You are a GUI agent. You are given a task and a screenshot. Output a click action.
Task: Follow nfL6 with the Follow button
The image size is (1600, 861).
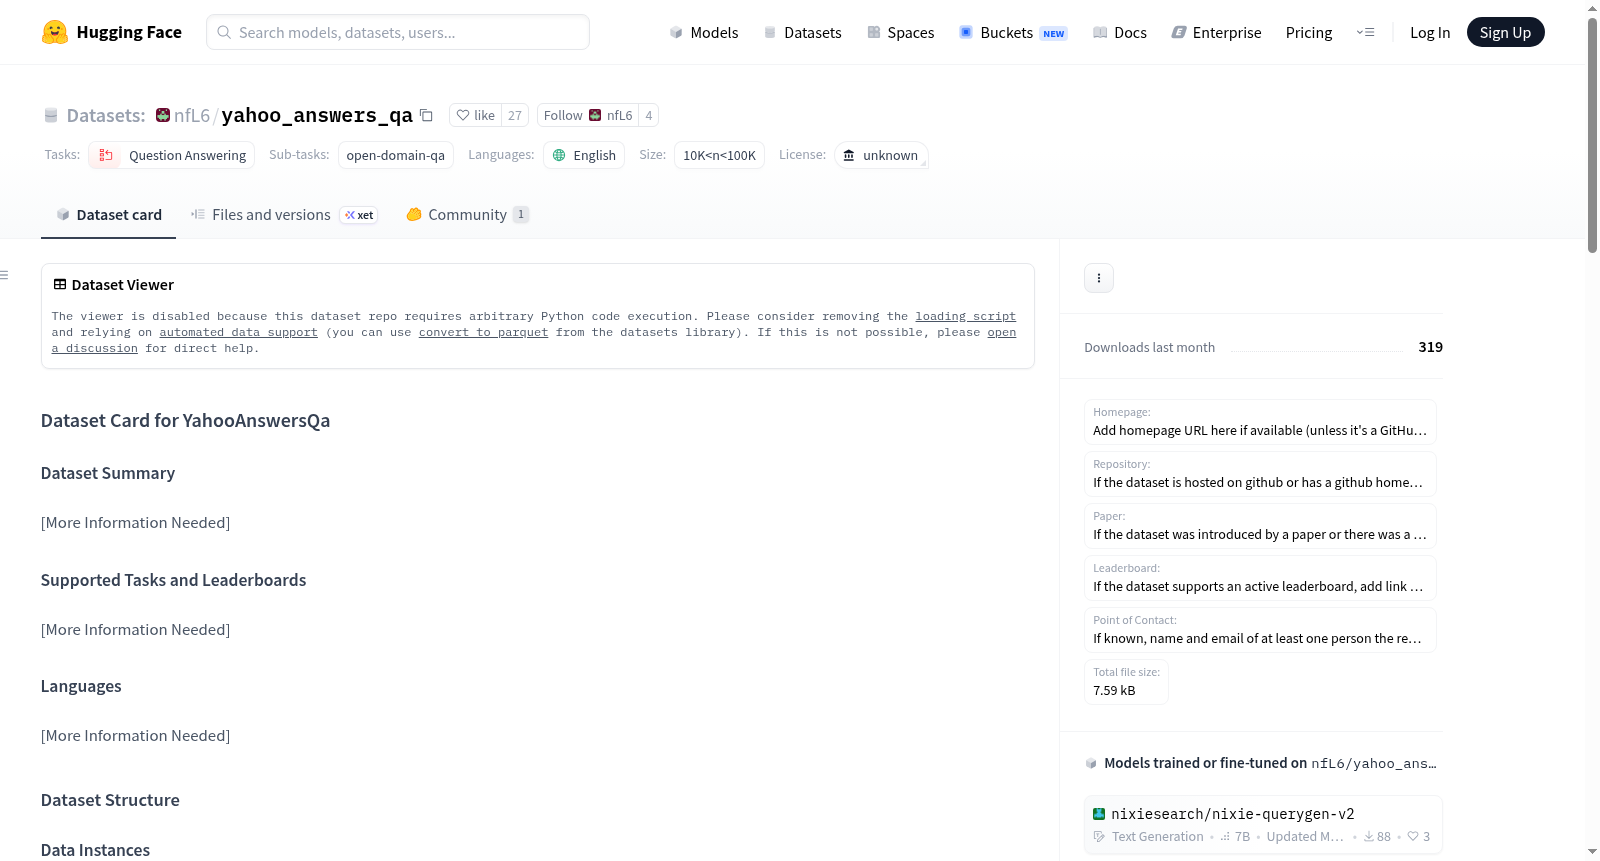[x=588, y=115]
